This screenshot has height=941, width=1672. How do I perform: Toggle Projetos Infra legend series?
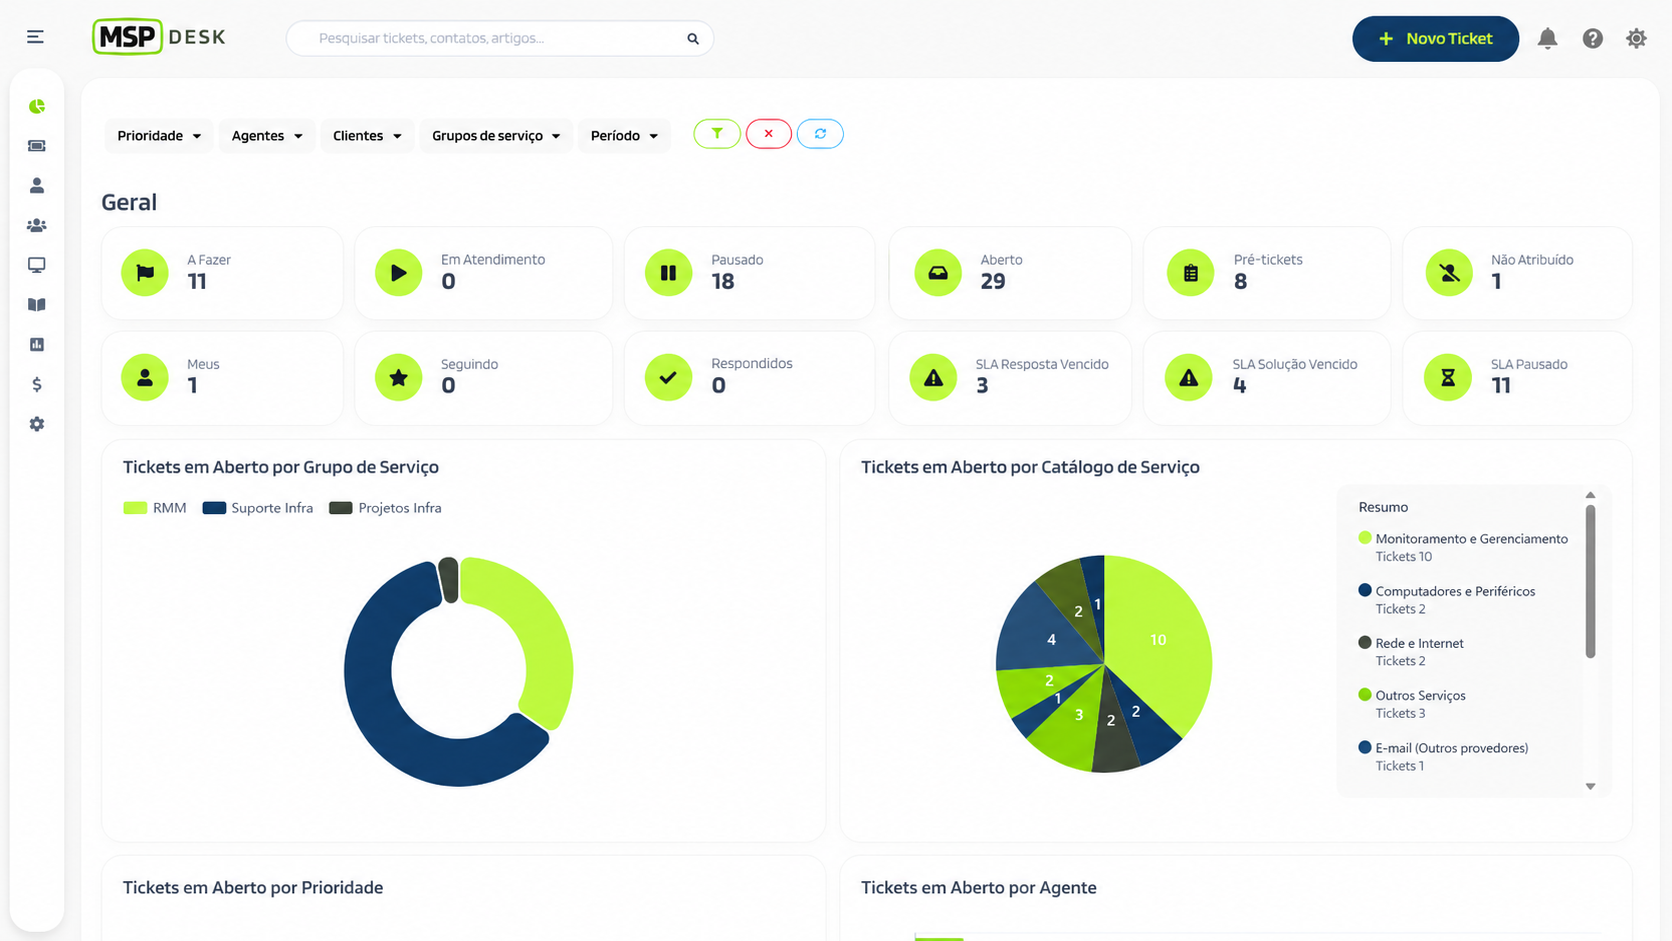[x=385, y=508]
